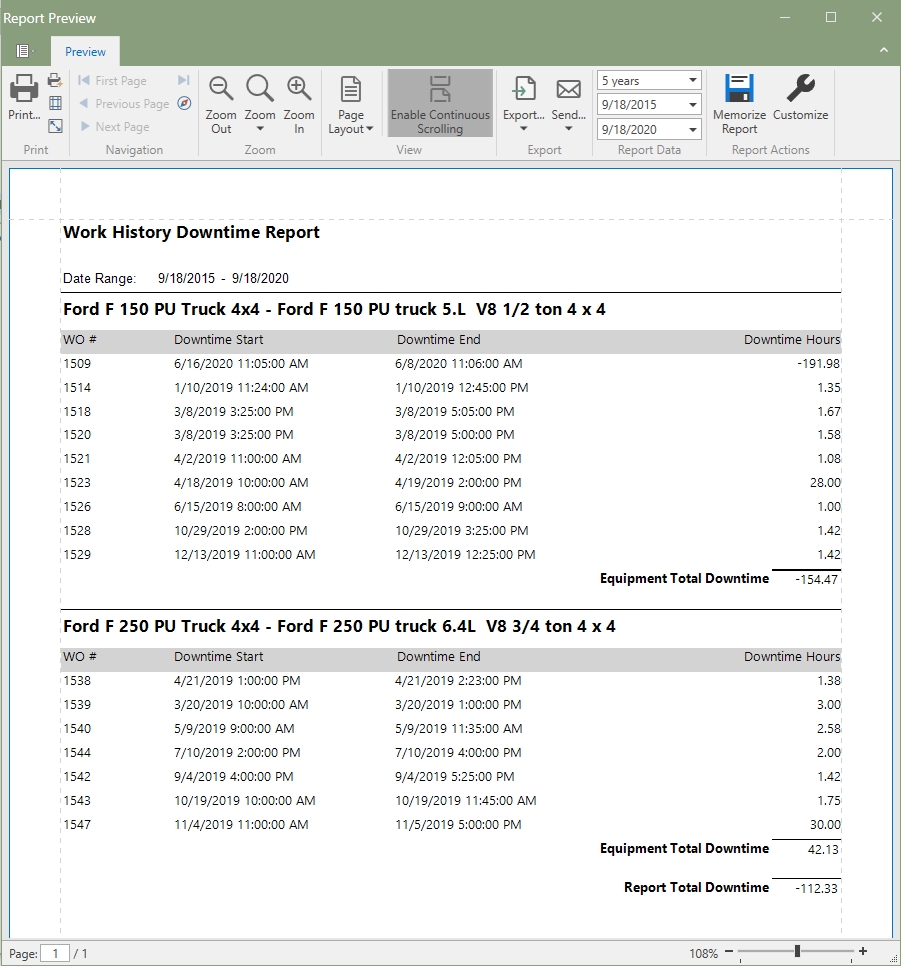Minimize the Report Preview window
Screen dimensions: 901x966
tap(785, 17)
